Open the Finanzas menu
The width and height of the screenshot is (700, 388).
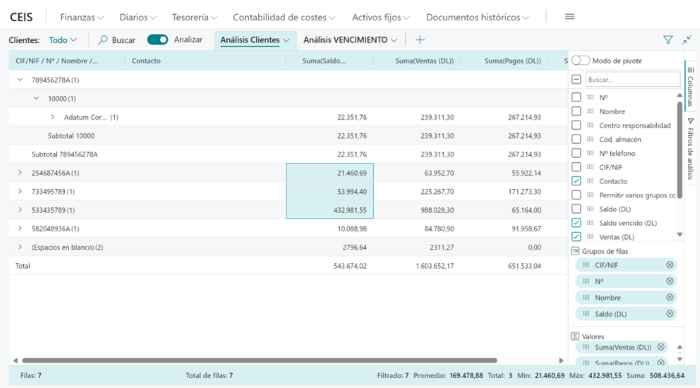(x=82, y=17)
